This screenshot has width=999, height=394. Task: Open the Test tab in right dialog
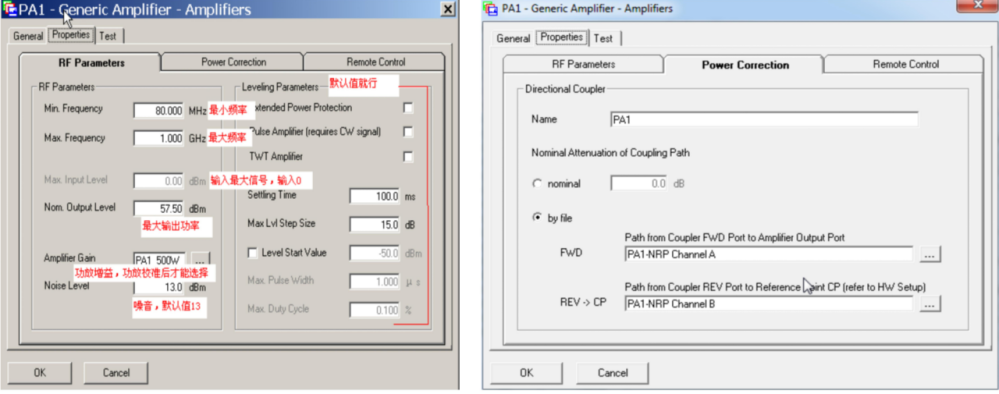coord(603,38)
